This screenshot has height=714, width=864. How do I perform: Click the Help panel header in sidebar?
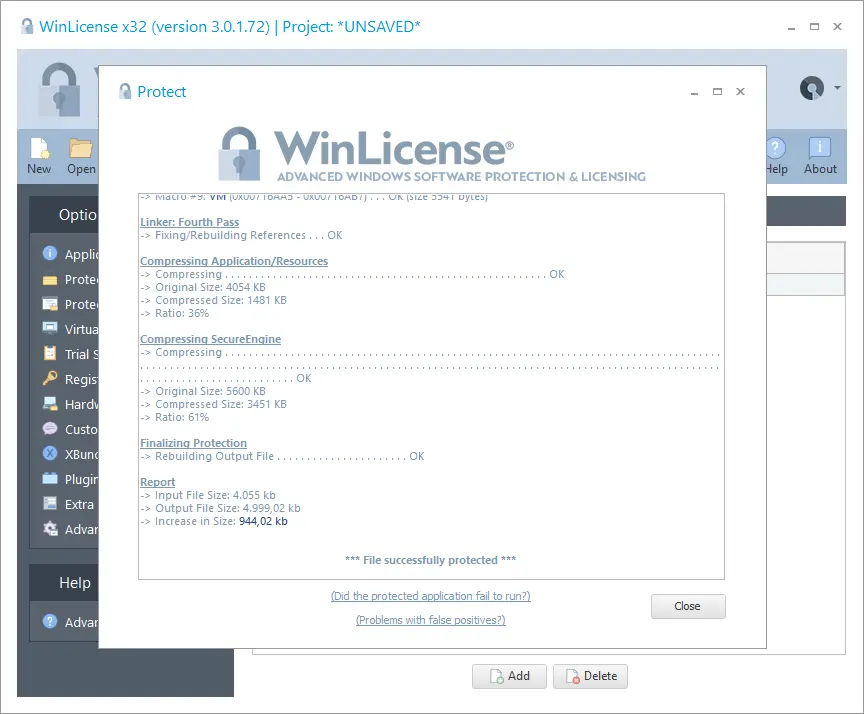point(64,582)
